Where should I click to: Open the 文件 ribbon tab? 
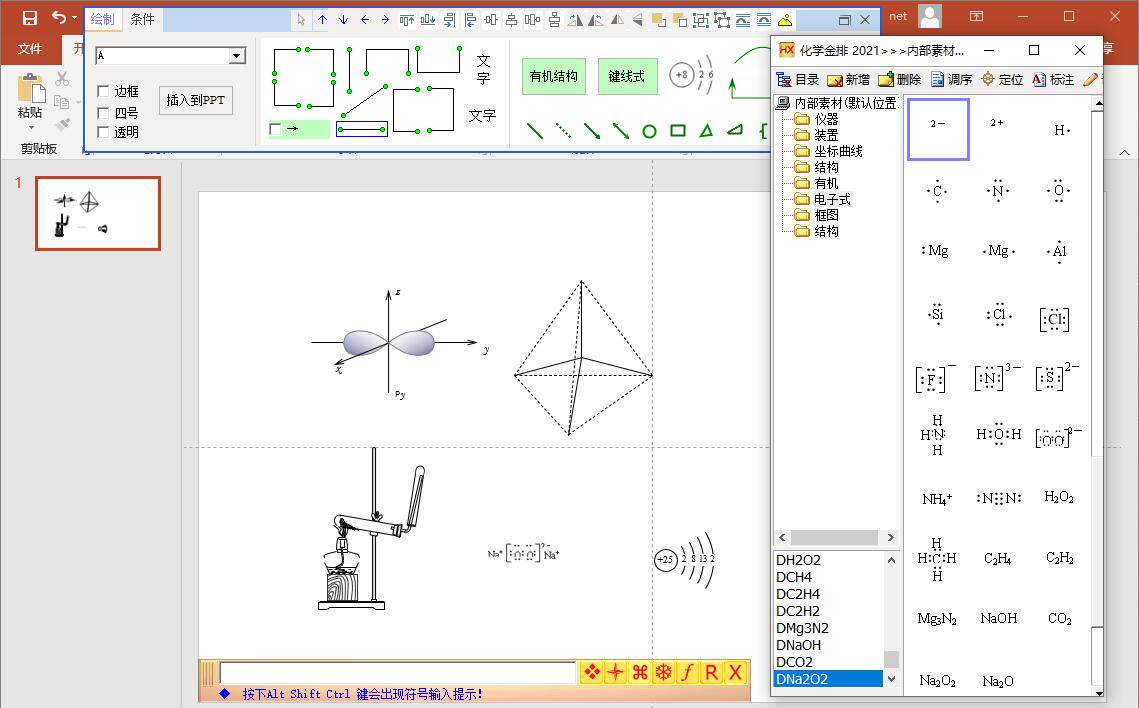click(30, 49)
